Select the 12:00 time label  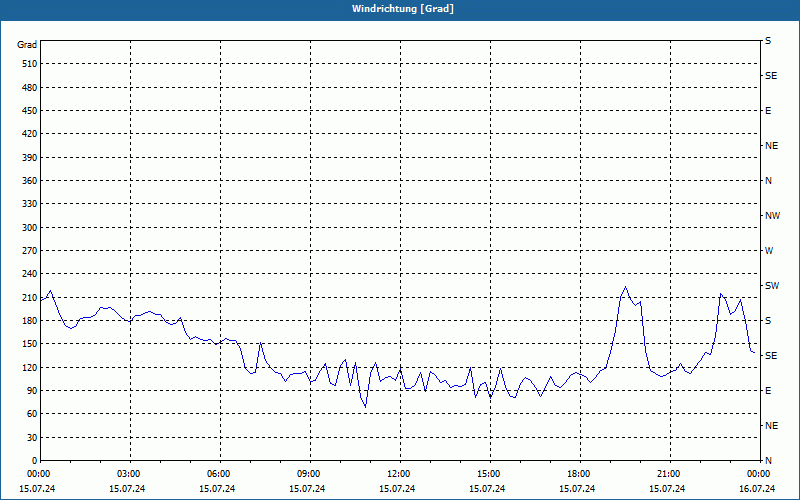click(399, 474)
